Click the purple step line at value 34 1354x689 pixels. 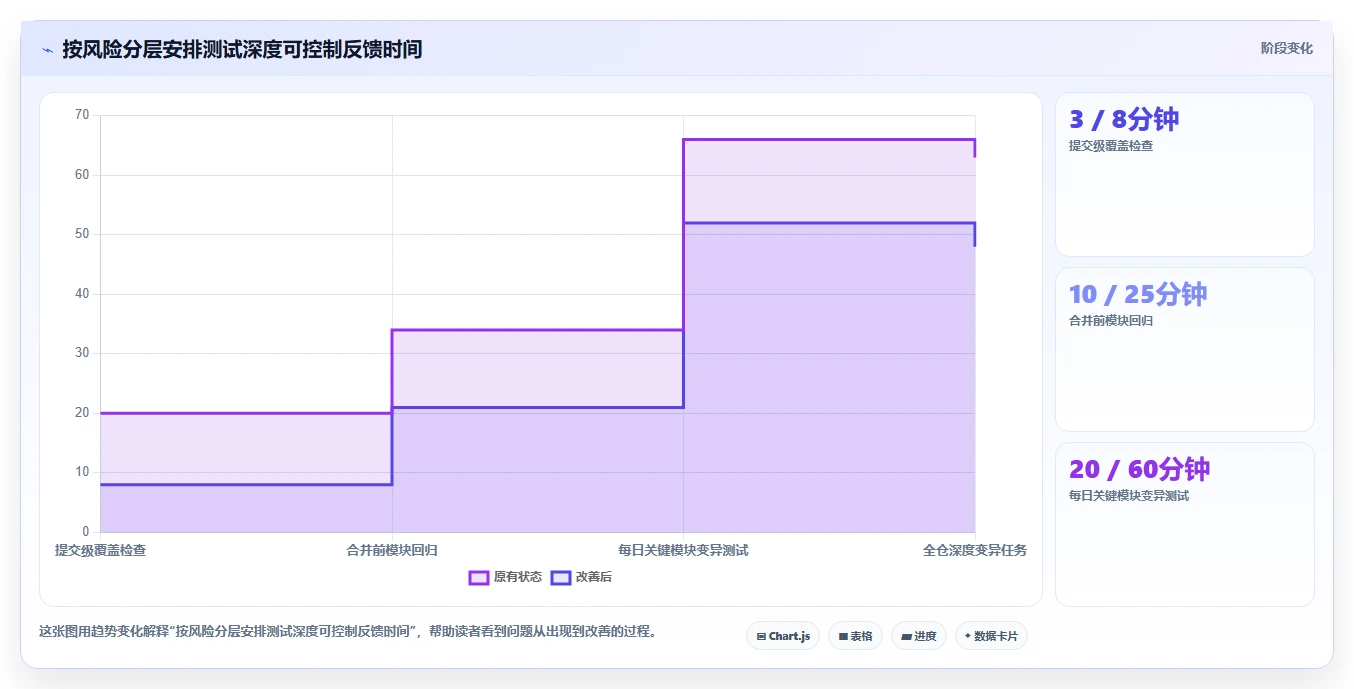tap(537, 330)
